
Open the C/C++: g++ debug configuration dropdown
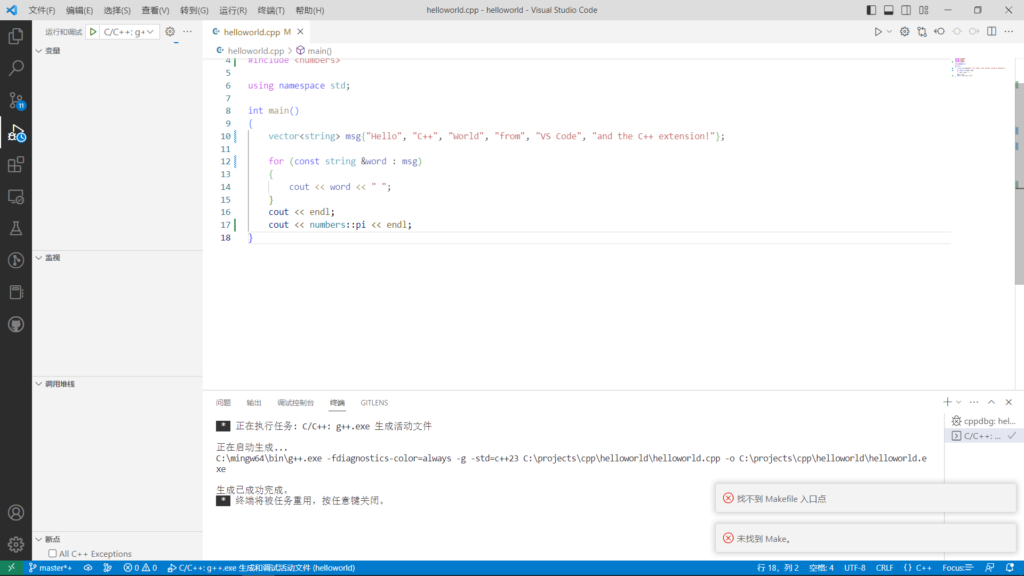130,32
